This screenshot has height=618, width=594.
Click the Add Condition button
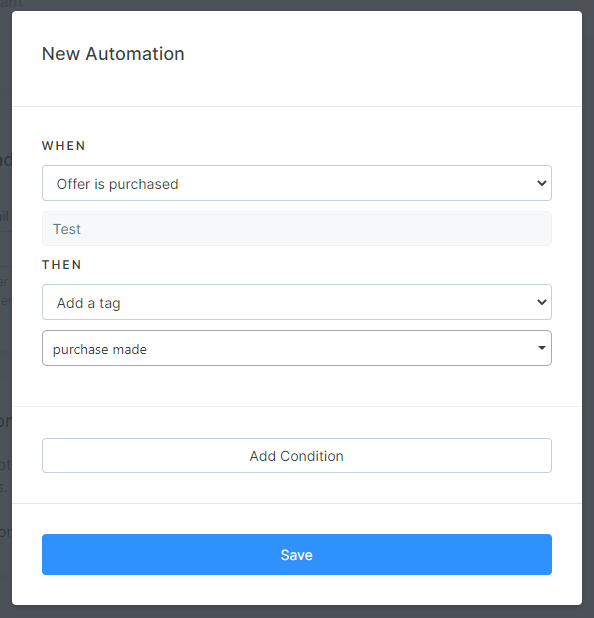[x=297, y=456]
